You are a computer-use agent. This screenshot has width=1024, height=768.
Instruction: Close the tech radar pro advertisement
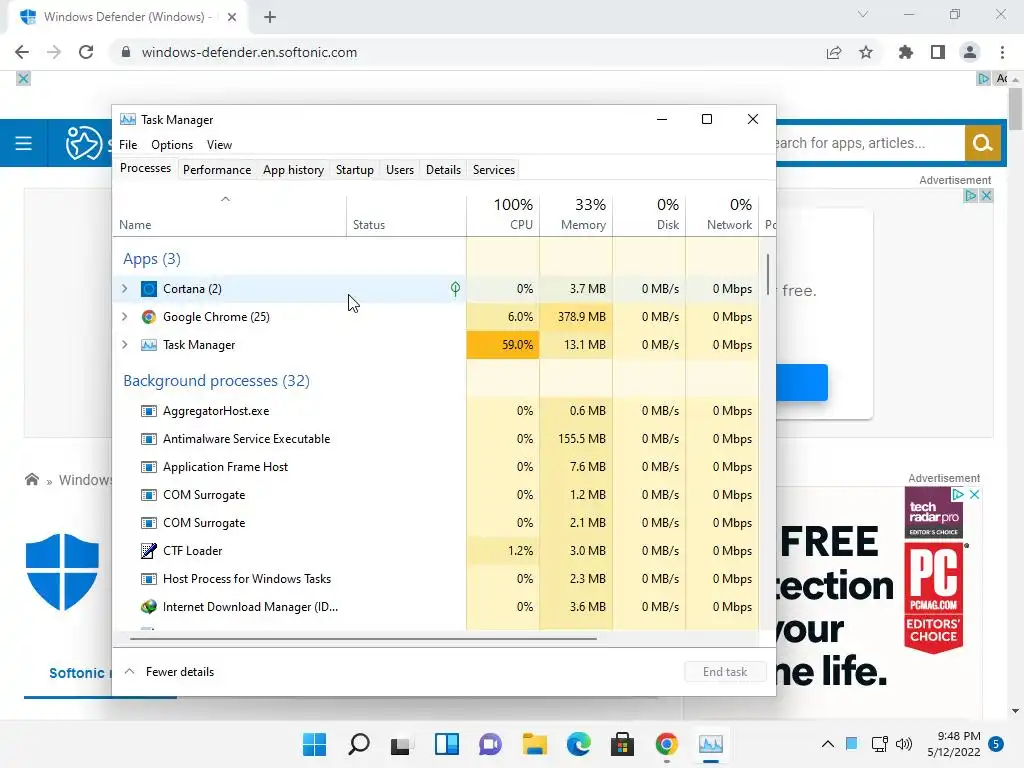pos(974,494)
